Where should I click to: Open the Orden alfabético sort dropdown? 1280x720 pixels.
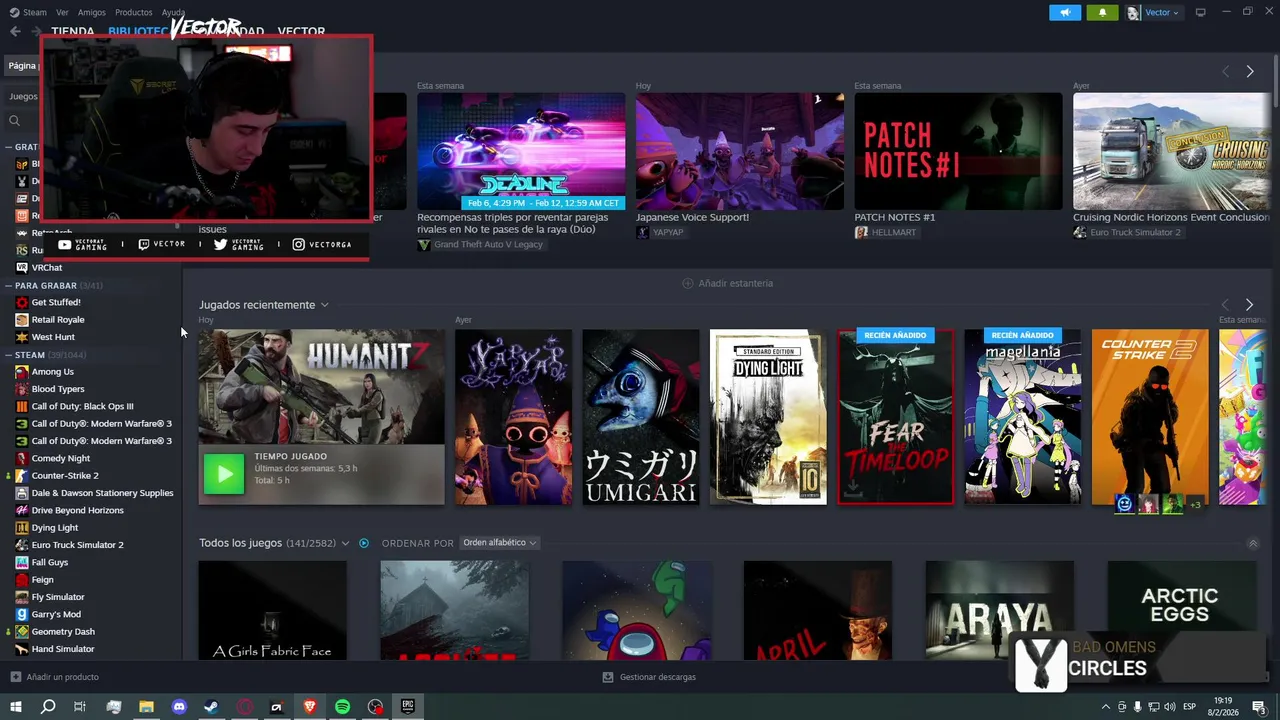(x=500, y=543)
